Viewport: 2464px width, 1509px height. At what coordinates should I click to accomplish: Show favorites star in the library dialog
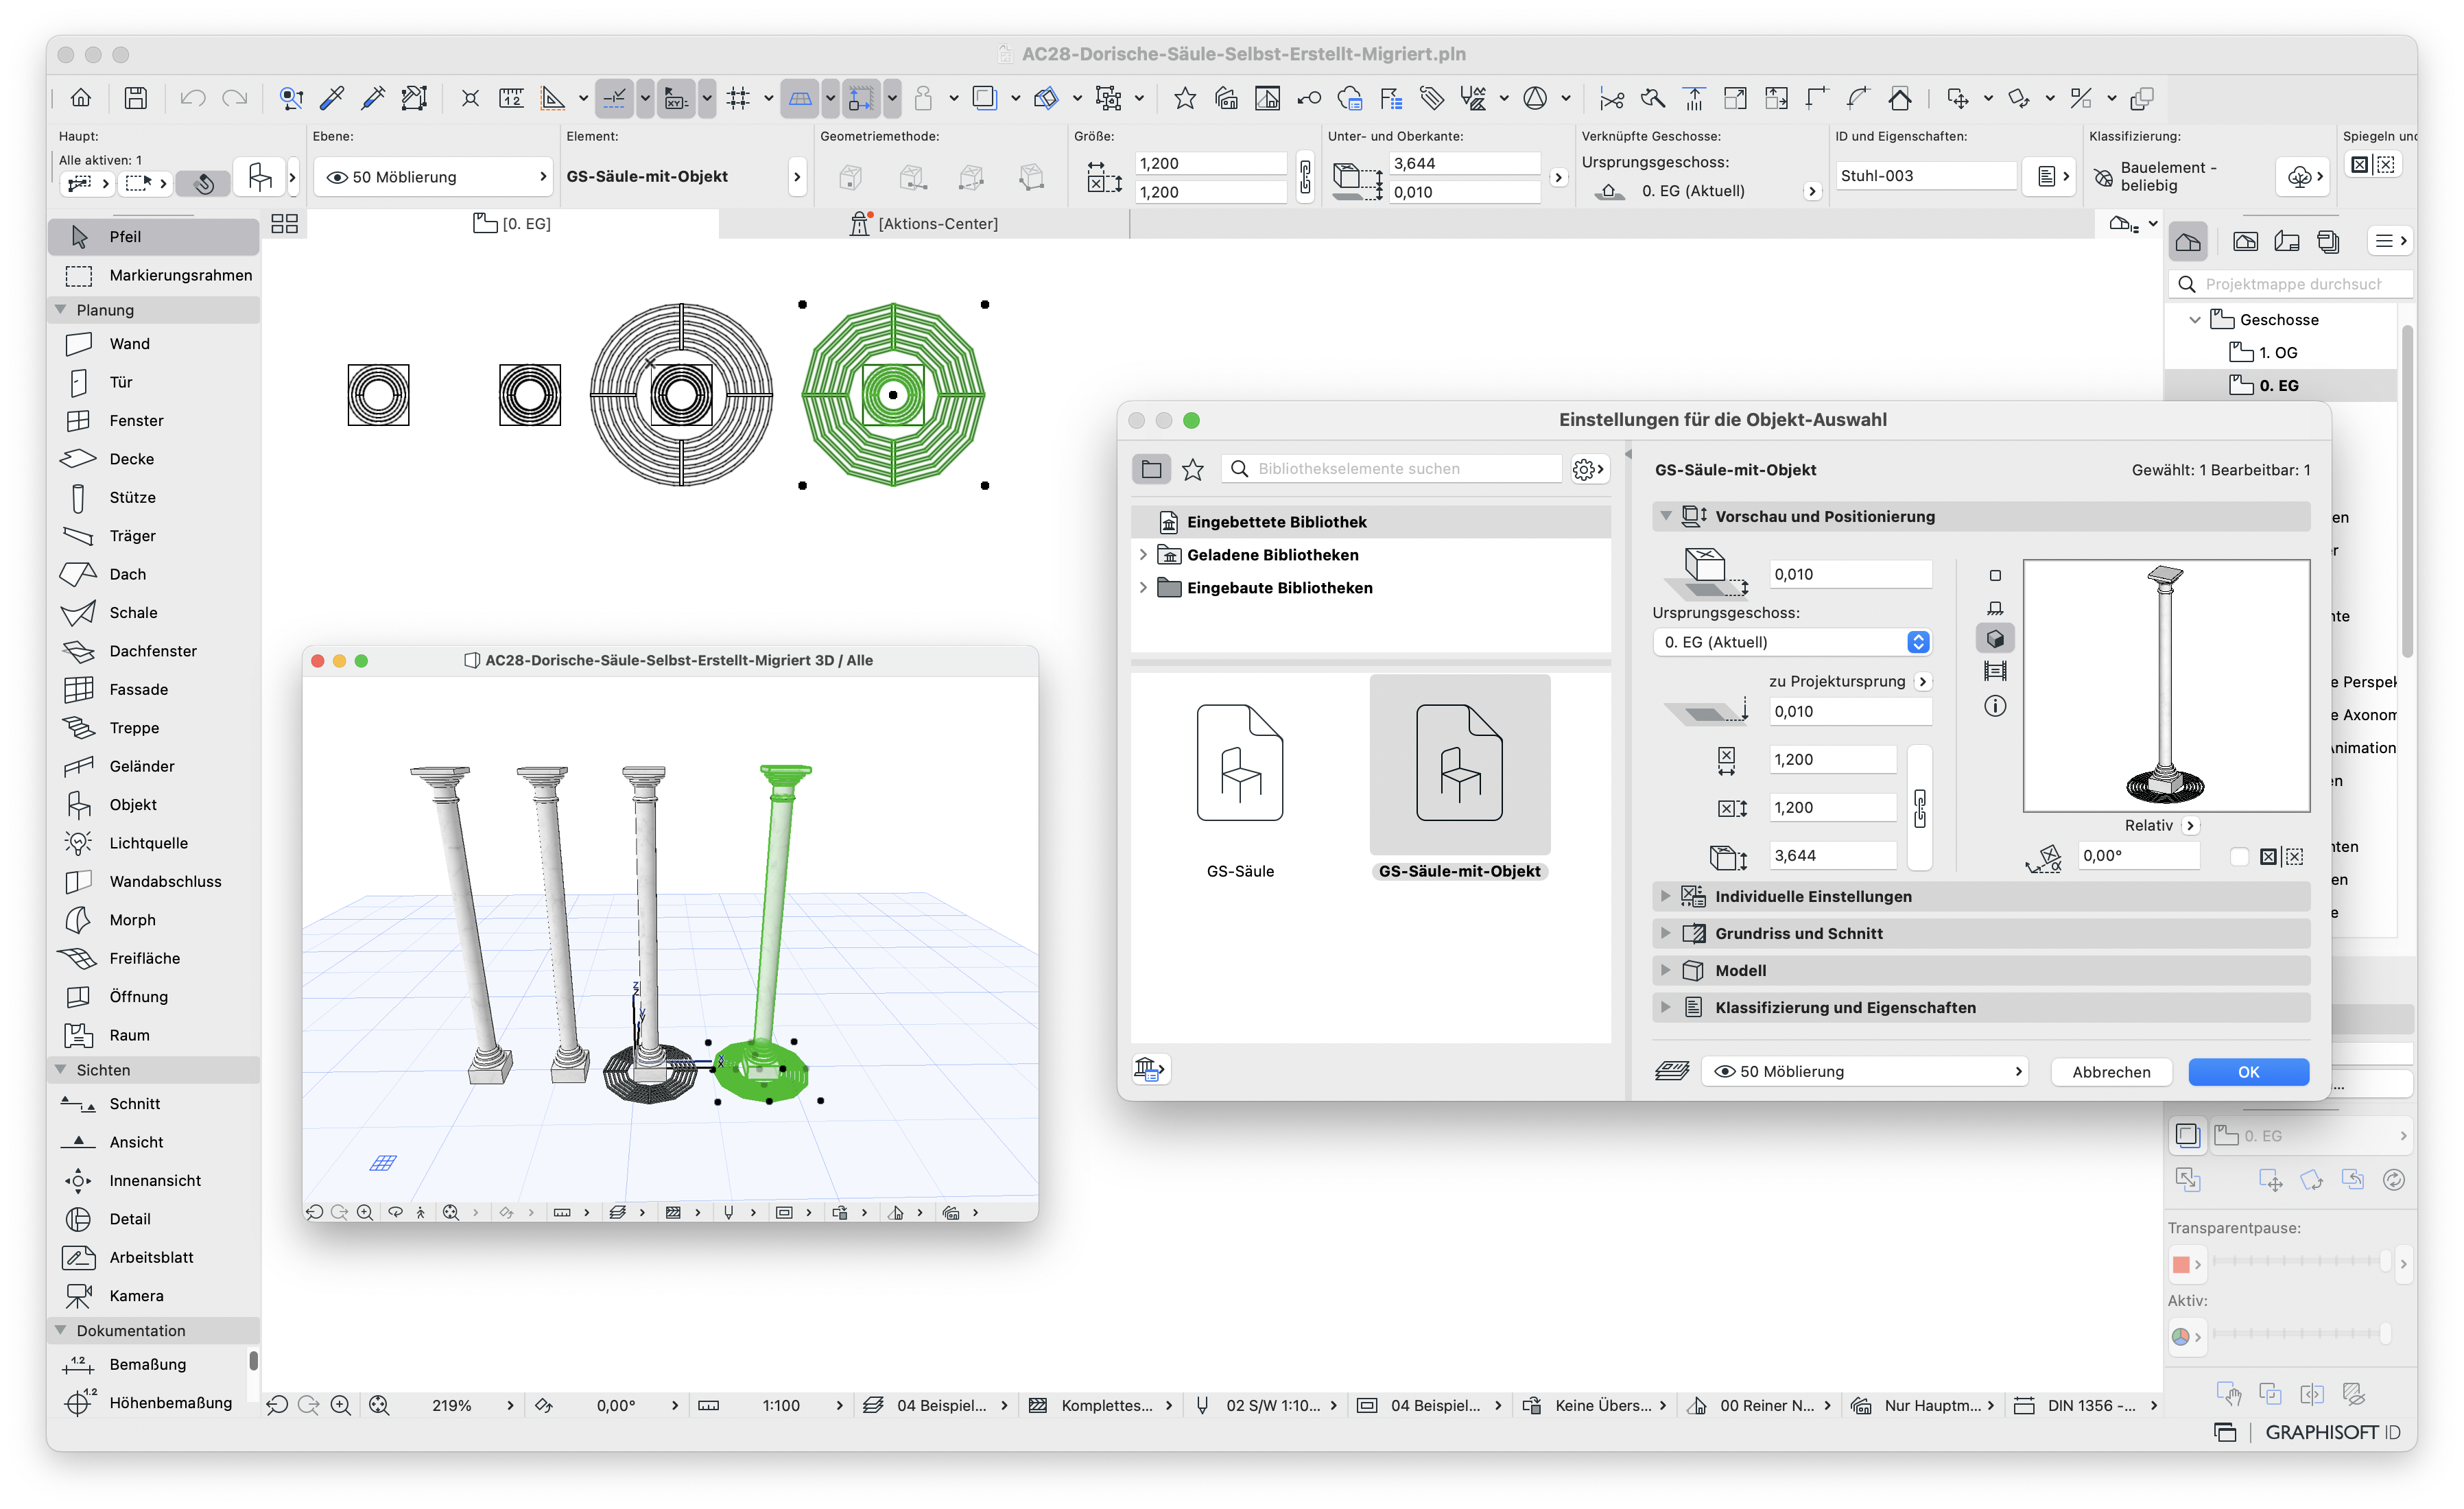click(x=1193, y=469)
